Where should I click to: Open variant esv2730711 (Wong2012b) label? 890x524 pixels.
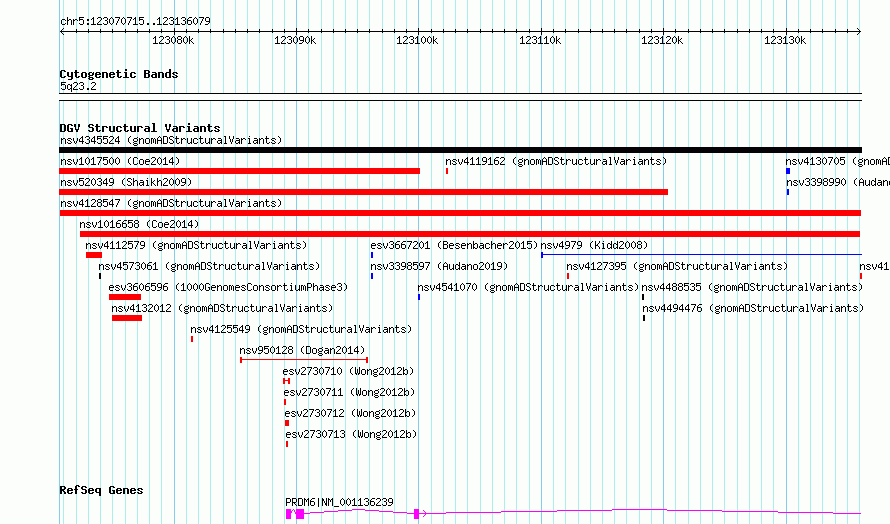(349, 392)
